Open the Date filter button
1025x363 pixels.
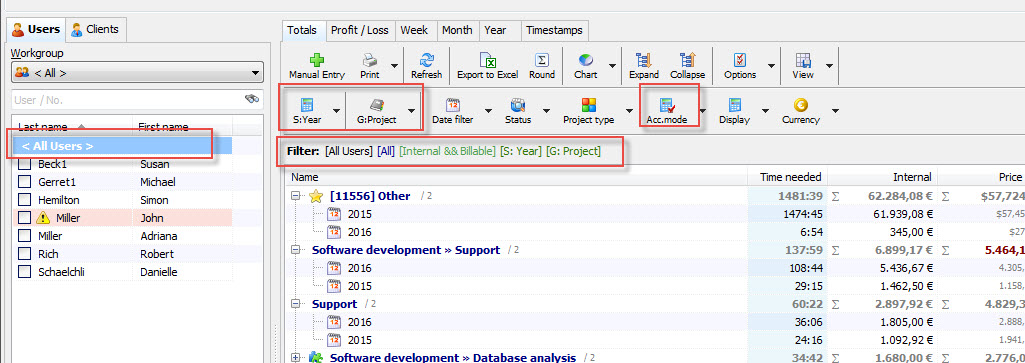pyautogui.click(x=452, y=110)
